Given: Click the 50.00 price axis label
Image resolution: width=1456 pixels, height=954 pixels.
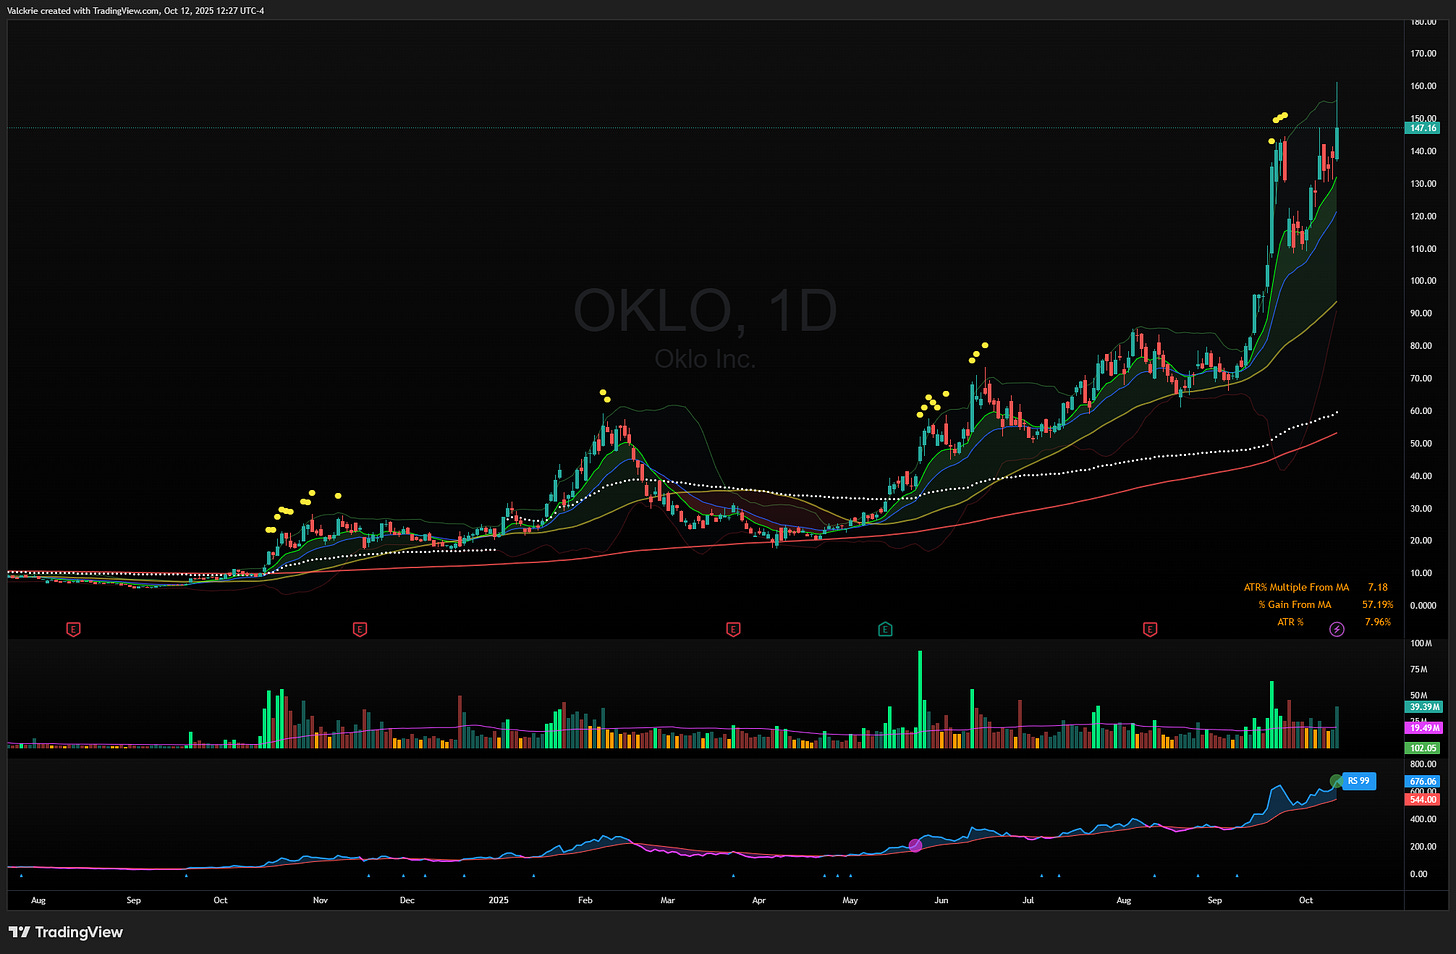Looking at the screenshot, I should point(1423,443).
